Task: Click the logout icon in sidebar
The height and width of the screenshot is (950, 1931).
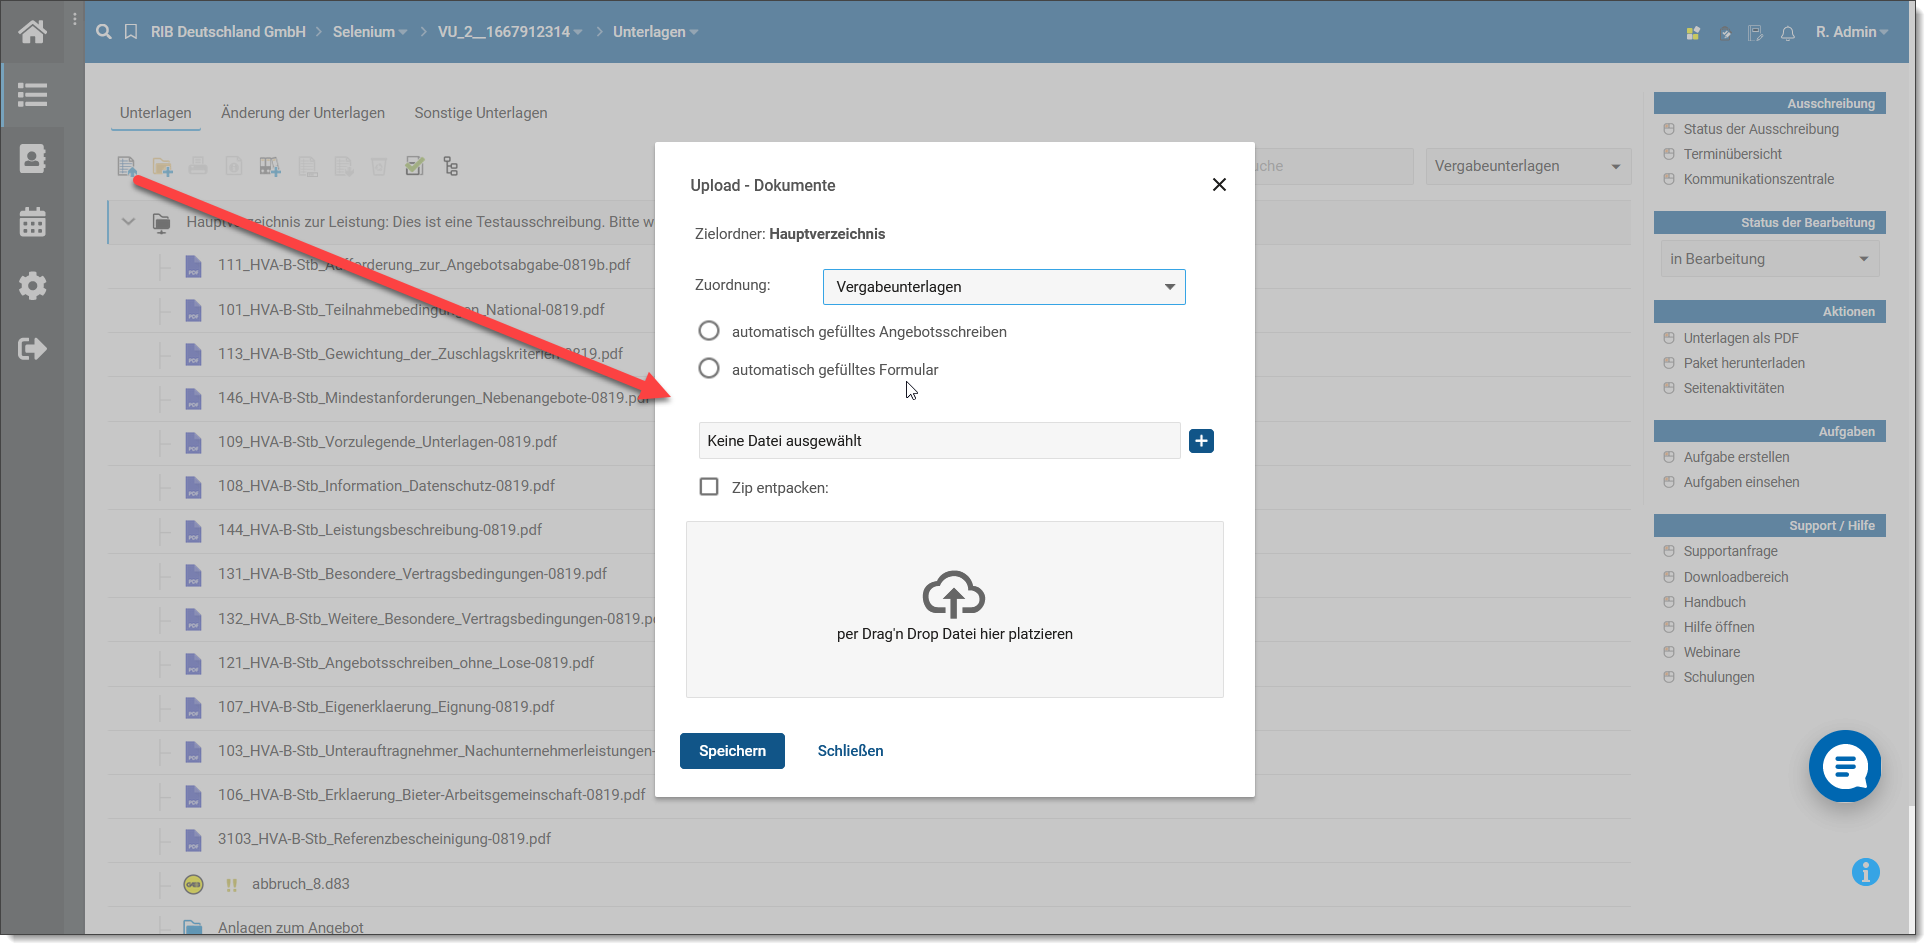Action: tap(32, 349)
